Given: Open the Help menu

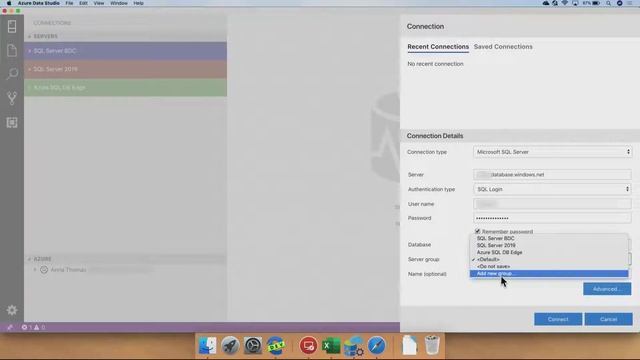Looking at the screenshot, I should (138, 3).
